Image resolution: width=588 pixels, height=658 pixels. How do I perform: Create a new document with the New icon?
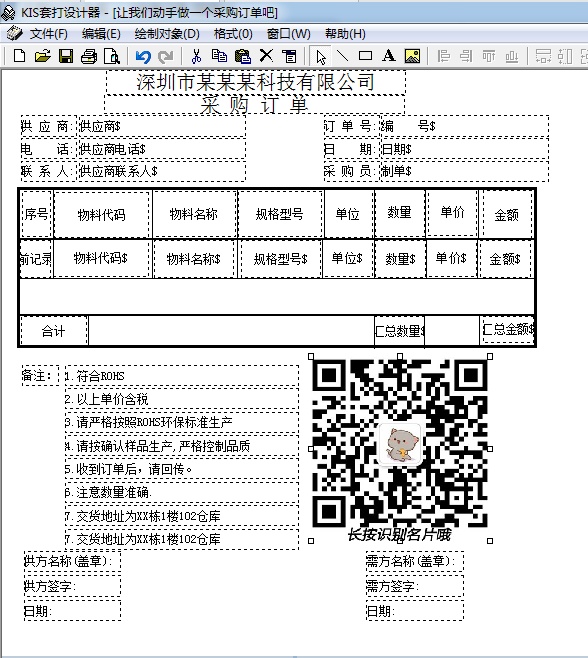coord(20,55)
